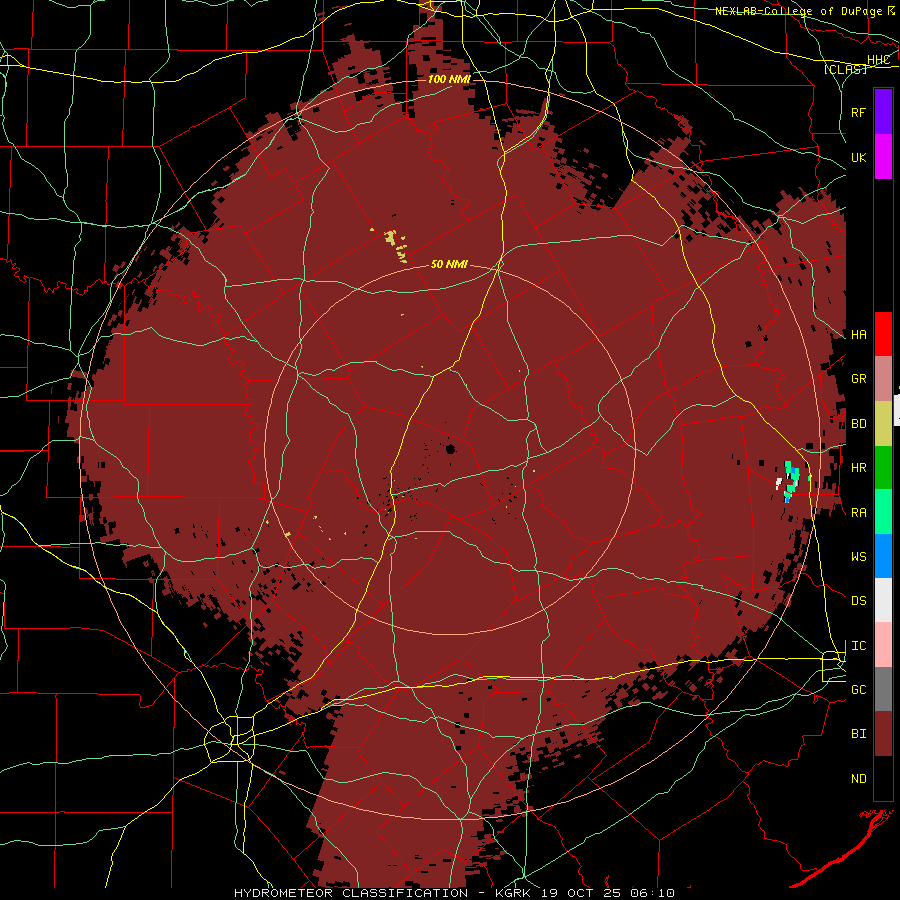900x900 pixels.
Task: Click the HYDROMETEOR CLASSIFICATION title text
Action: coord(351,893)
